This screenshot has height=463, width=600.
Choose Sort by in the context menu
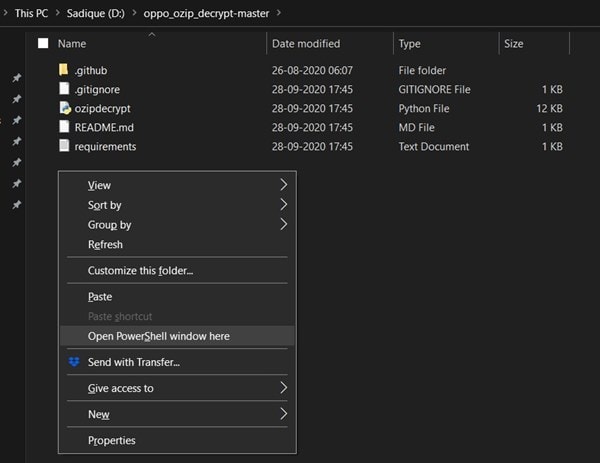tap(177, 205)
